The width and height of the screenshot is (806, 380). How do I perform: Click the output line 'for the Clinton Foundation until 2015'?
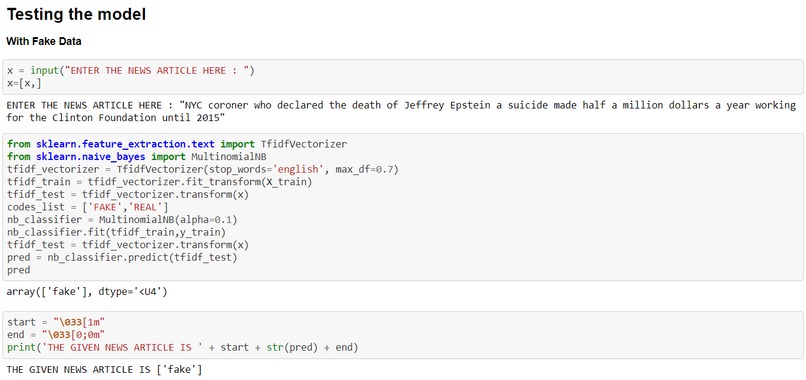click(116, 118)
